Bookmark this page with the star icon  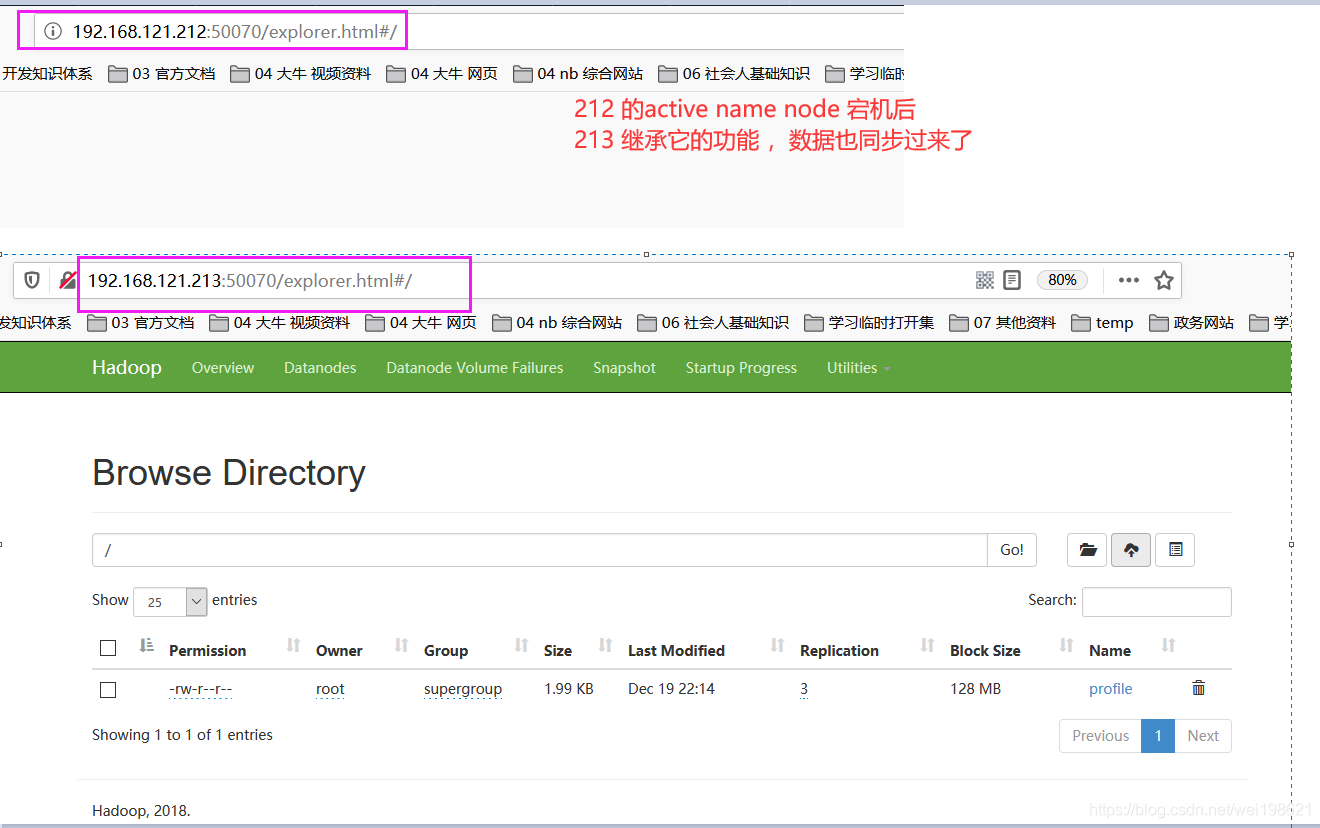tap(1164, 280)
